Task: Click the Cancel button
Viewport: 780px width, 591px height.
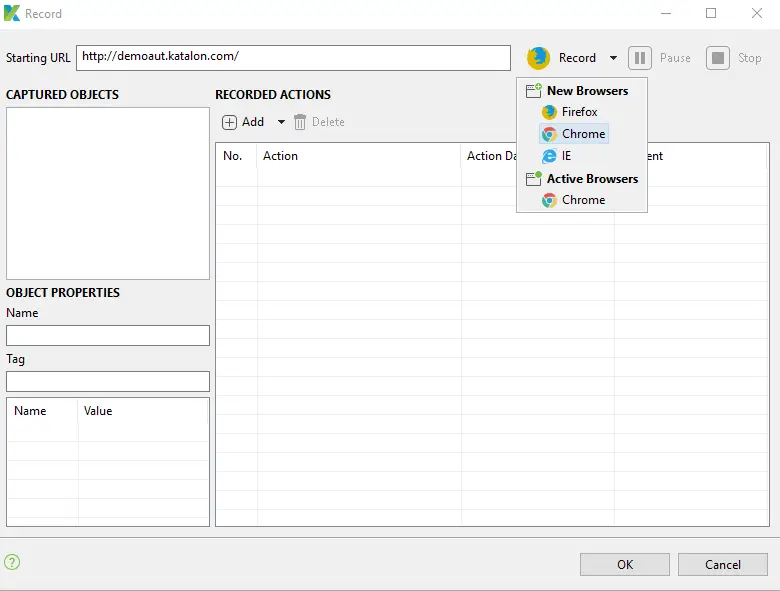Action: pyautogui.click(x=723, y=565)
